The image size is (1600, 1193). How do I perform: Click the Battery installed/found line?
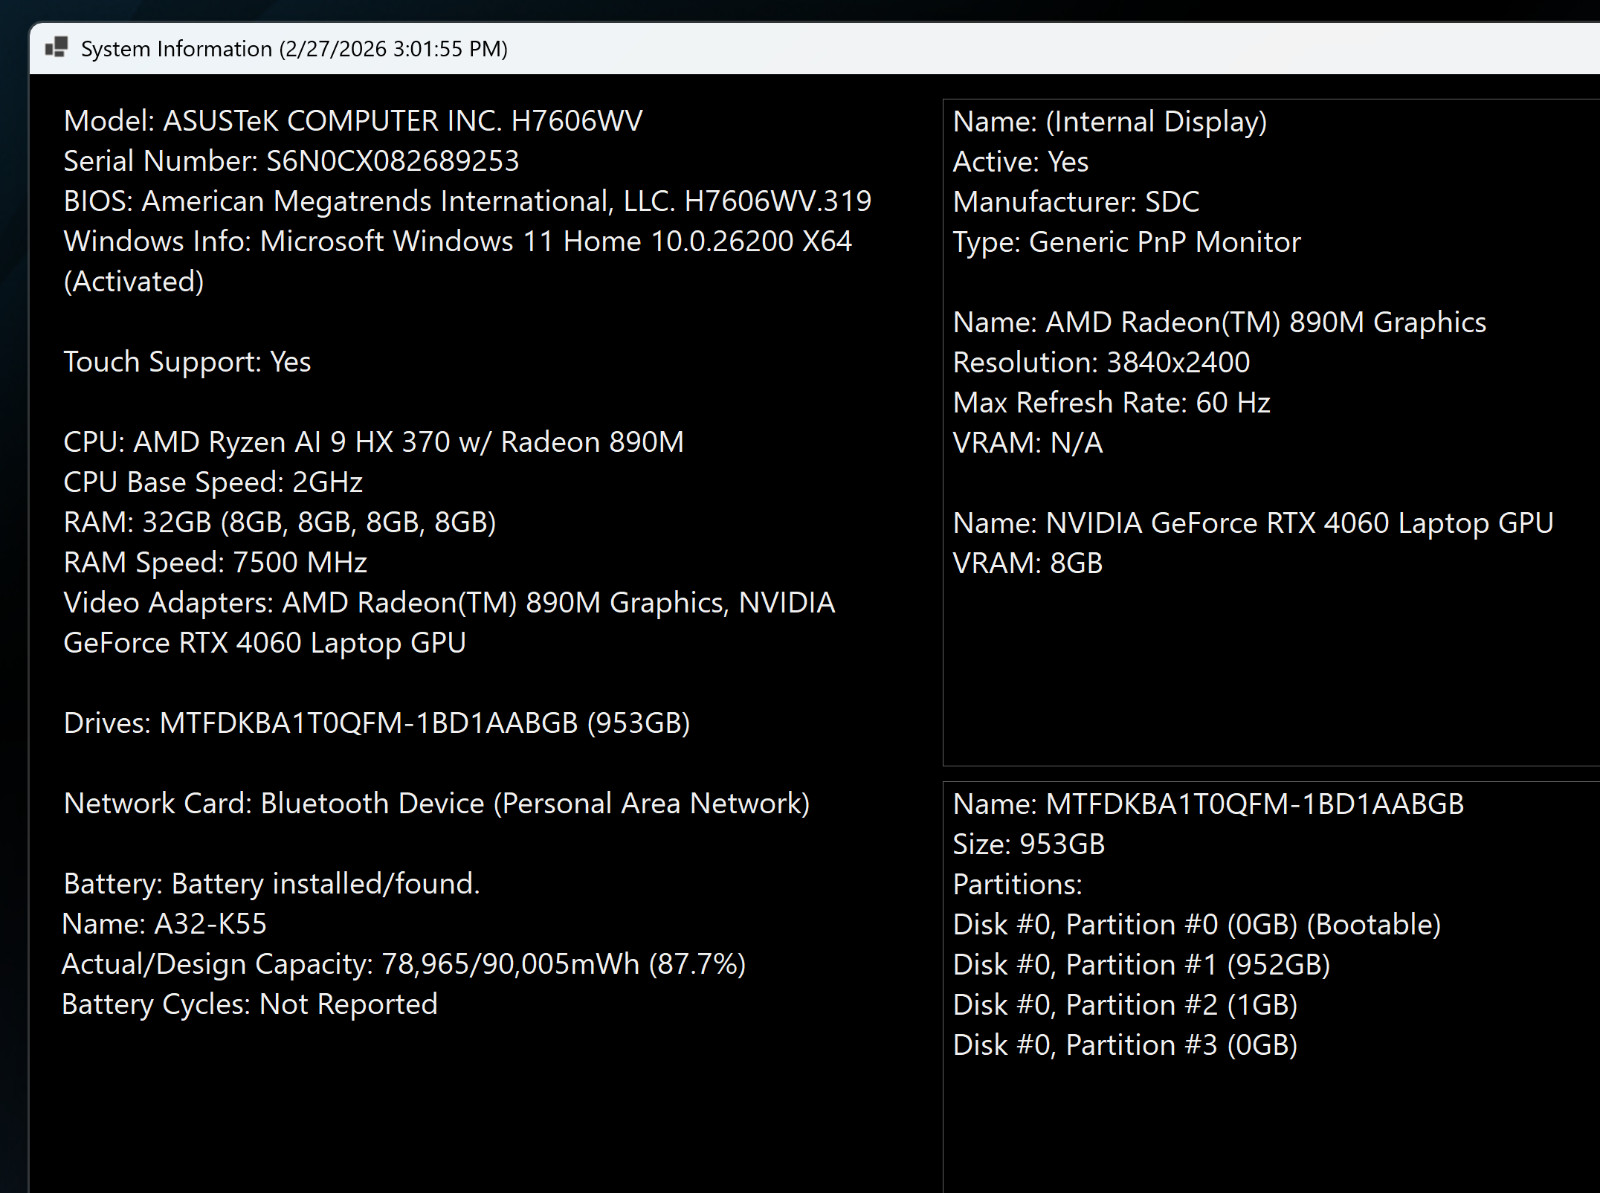tap(272, 884)
